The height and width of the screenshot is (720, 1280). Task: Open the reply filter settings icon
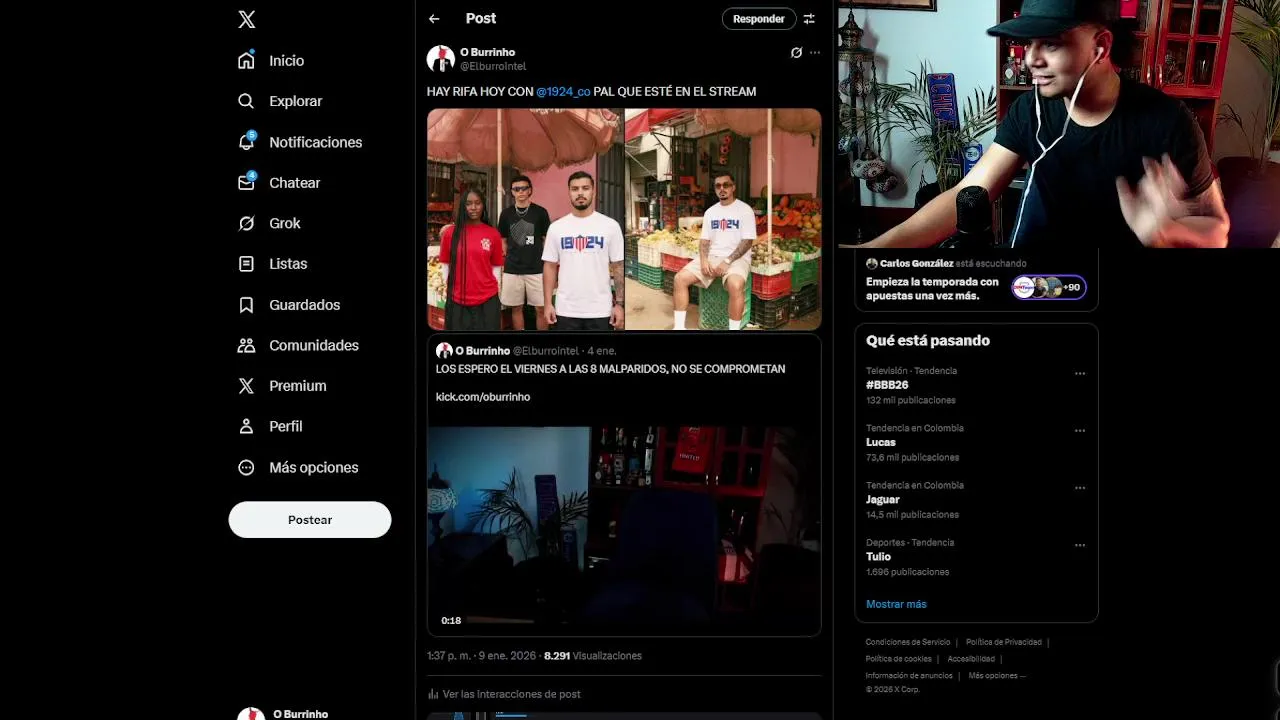tap(809, 18)
